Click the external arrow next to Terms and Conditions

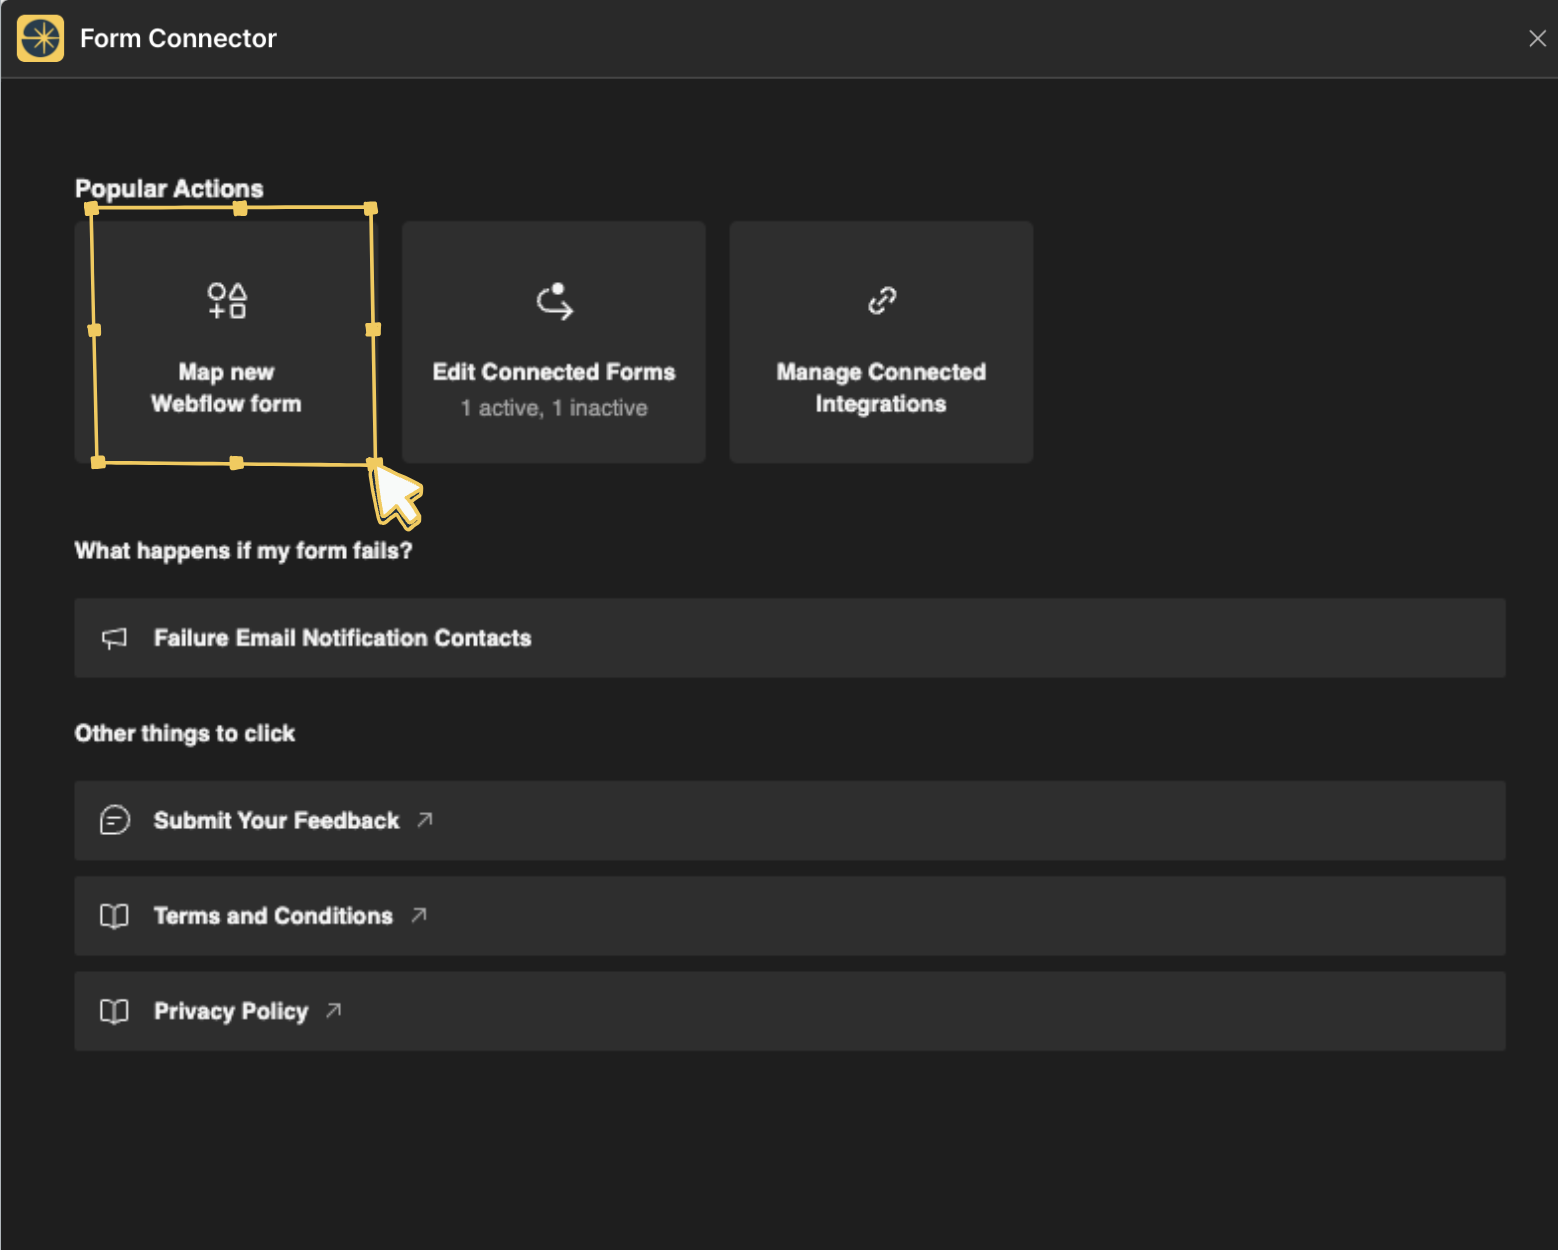(419, 915)
